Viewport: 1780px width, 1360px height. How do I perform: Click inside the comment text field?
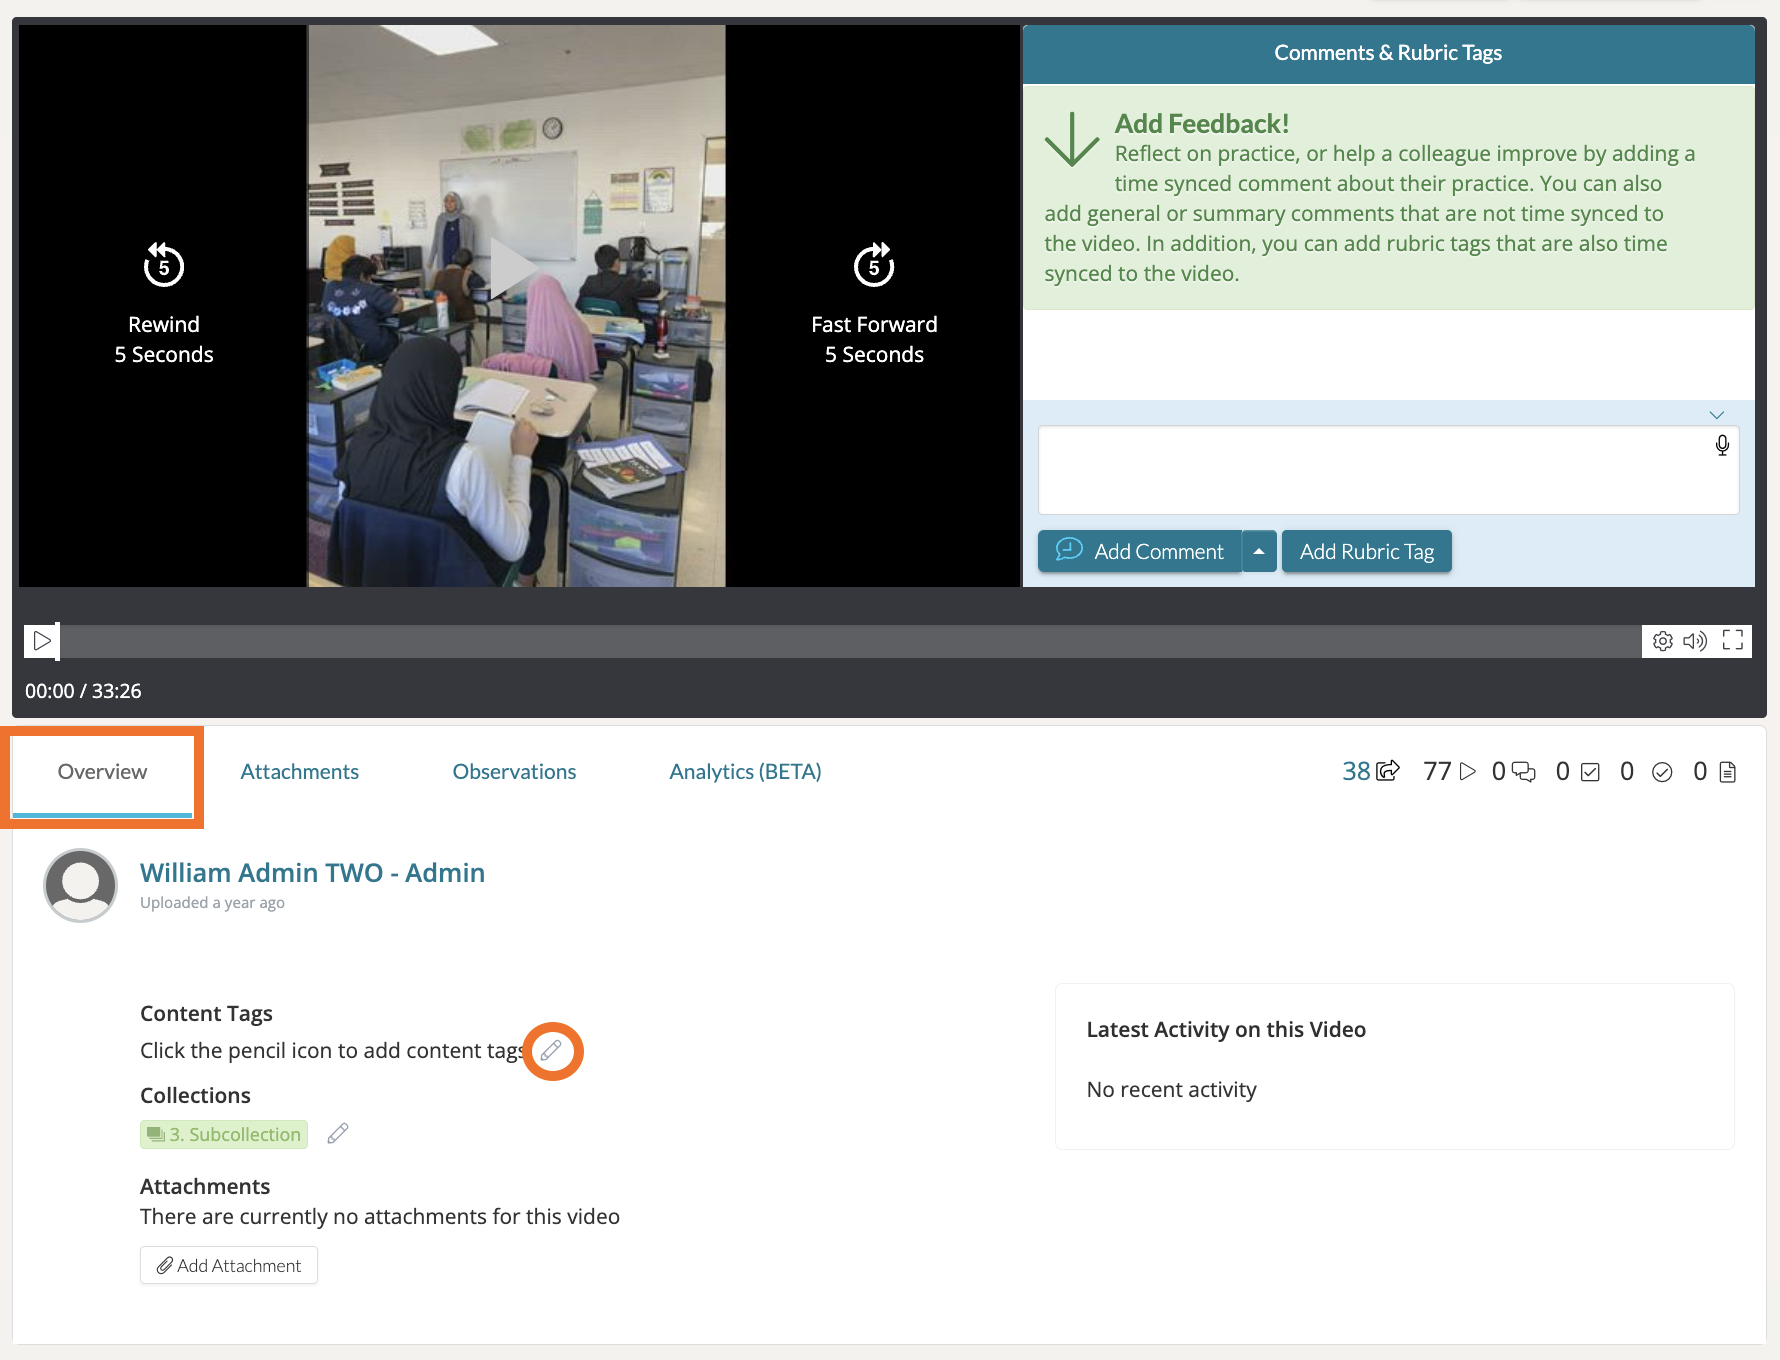click(1370, 470)
